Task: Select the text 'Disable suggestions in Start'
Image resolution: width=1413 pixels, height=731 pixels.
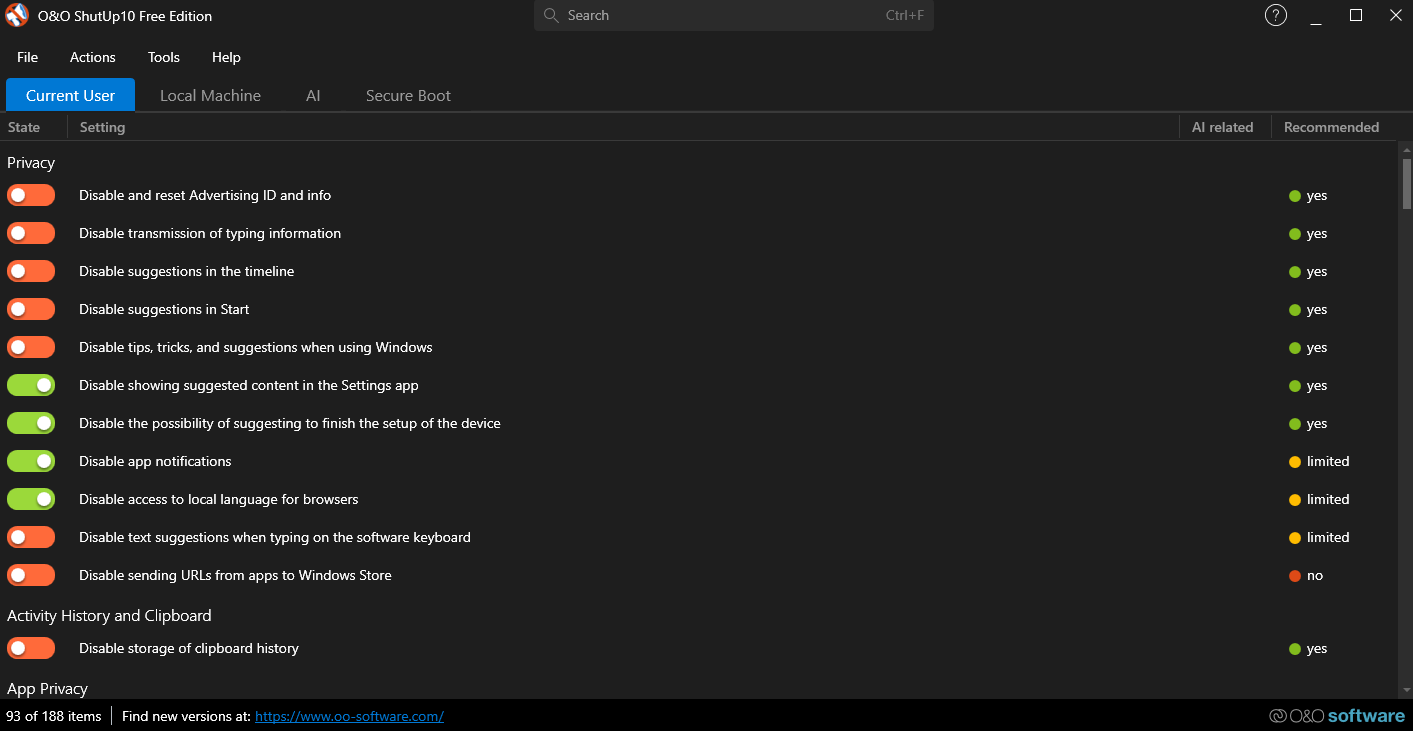Action: pyautogui.click(x=164, y=309)
